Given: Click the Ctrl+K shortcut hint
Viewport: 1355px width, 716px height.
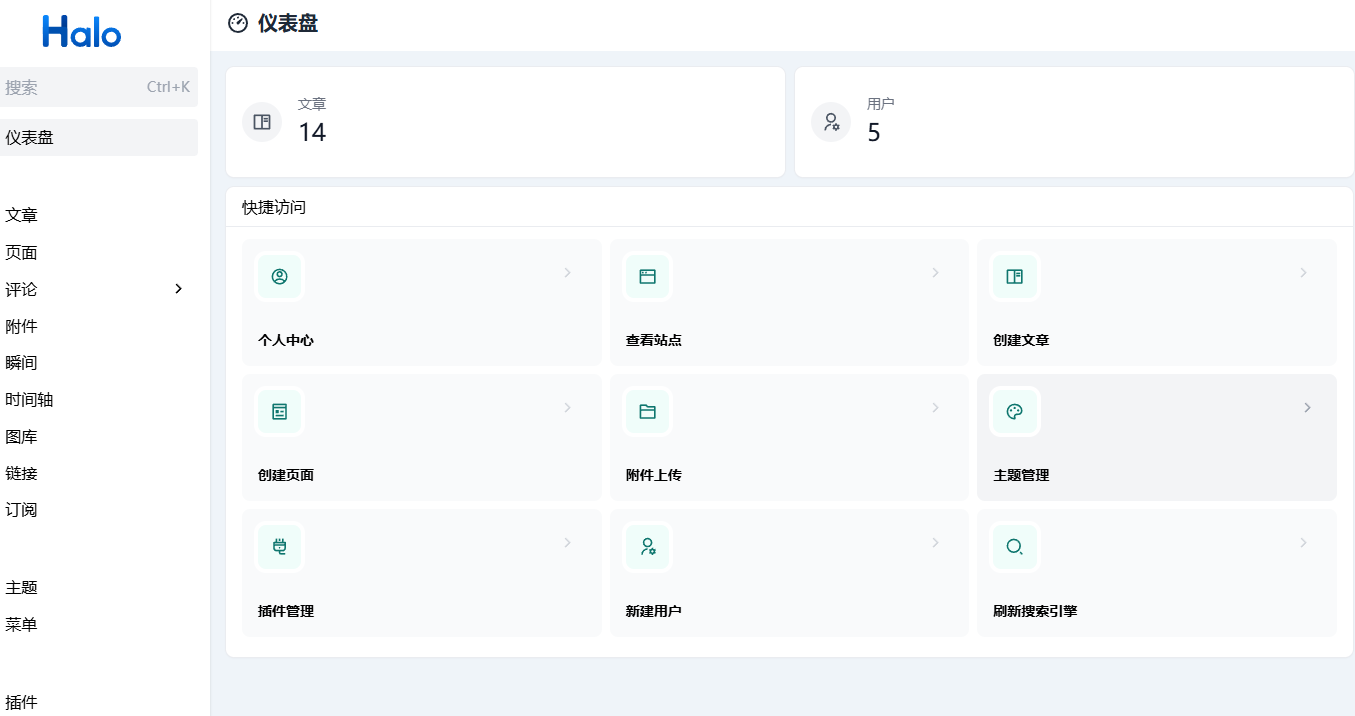Looking at the screenshot, I should (x=168, y=87).
